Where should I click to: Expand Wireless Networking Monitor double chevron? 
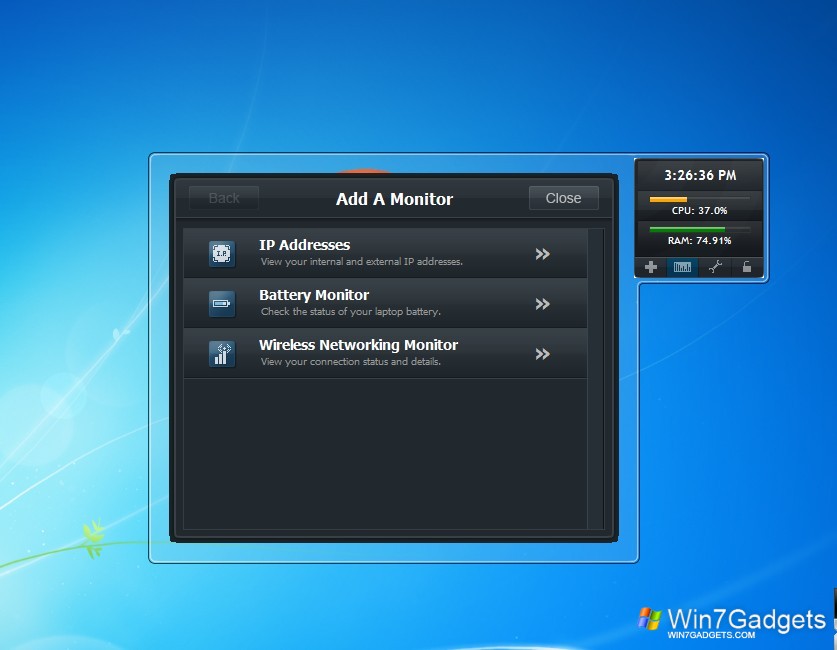pos(542,354)
